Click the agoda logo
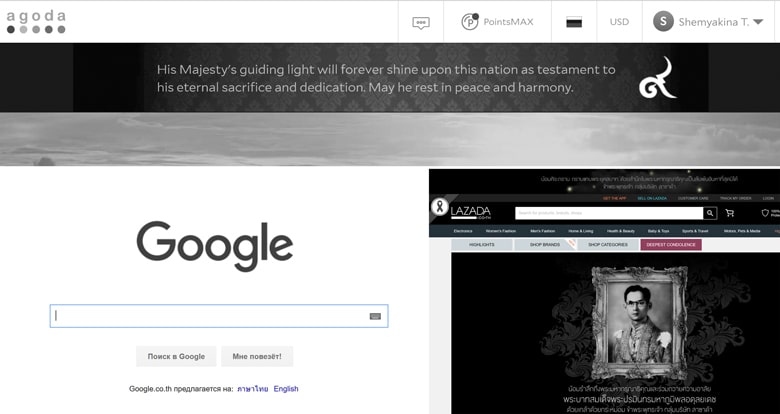 pyautogui.click(x=36, y=22)
